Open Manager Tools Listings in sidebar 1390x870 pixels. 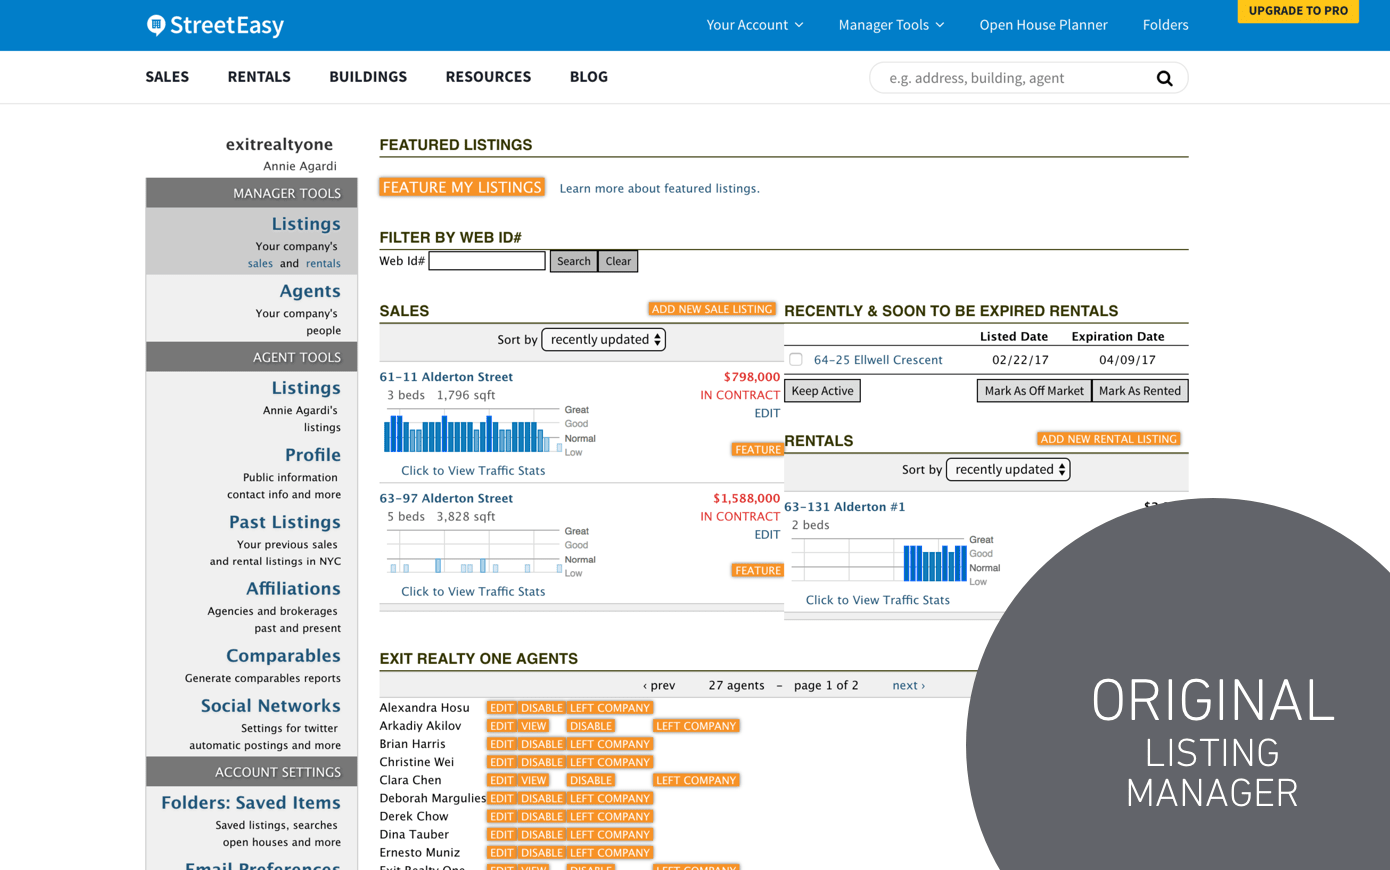coord(306,224)
